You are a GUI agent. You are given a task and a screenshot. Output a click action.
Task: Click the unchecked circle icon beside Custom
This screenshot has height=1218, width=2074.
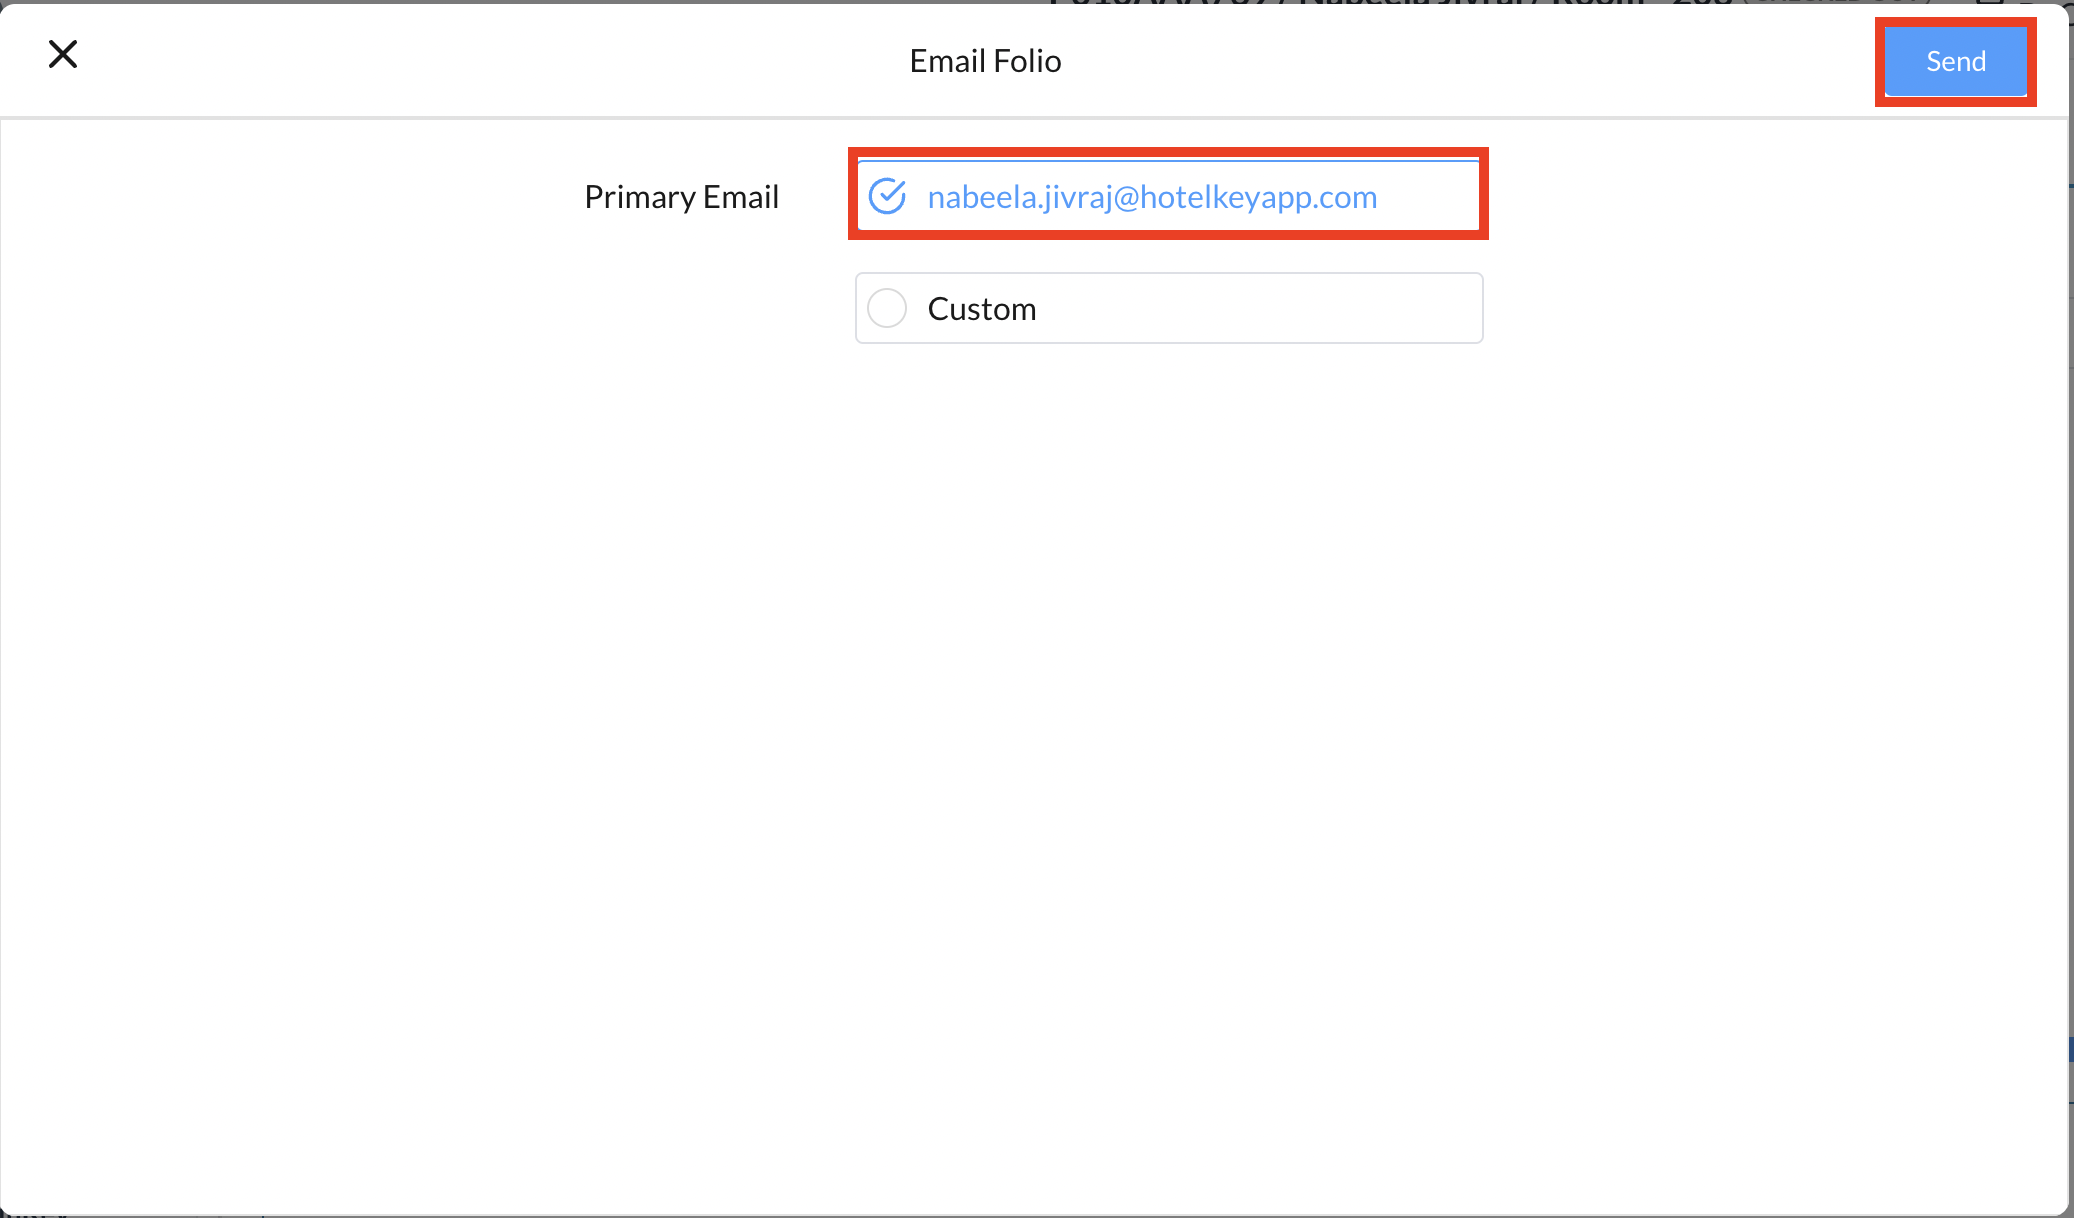[887, 308]
